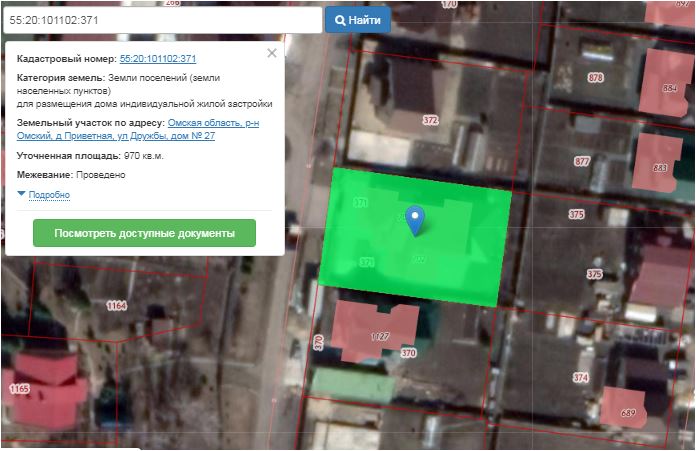Select parcel labeled 877
This screenshot has height=451, width=696.
(582, 161)
